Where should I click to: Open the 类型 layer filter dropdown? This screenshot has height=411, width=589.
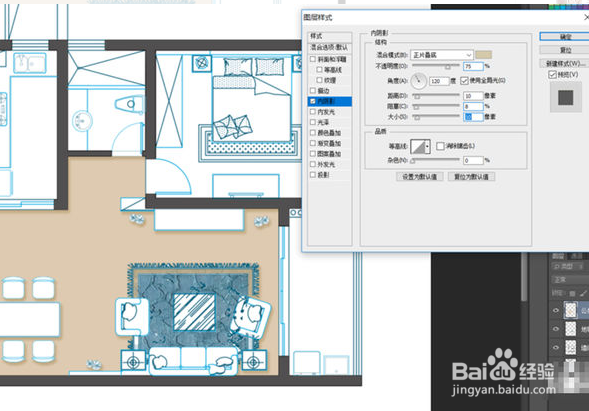pos(568,266)
